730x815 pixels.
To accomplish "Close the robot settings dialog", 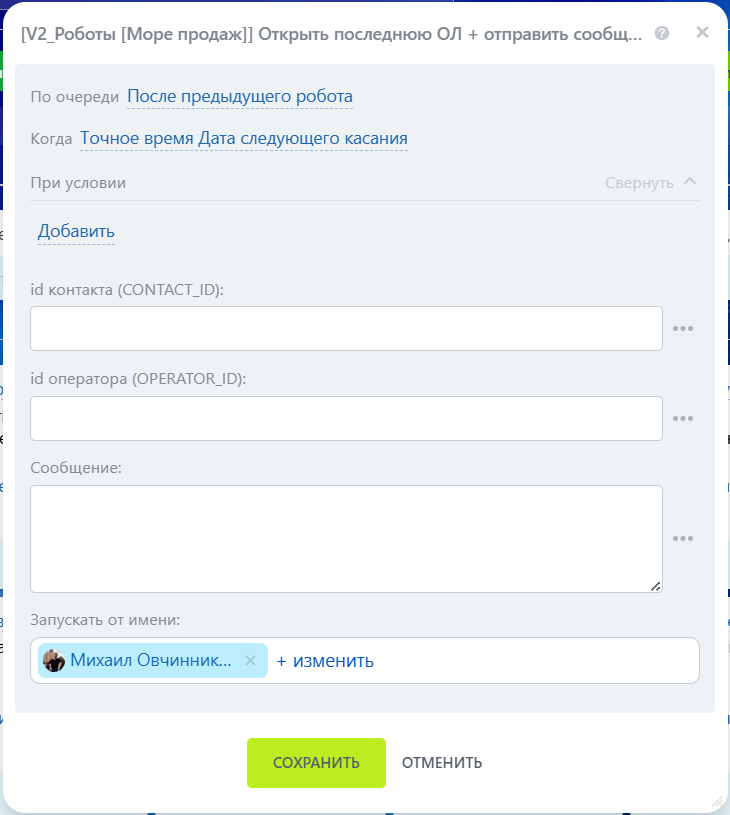I will (x=702, y=32).
